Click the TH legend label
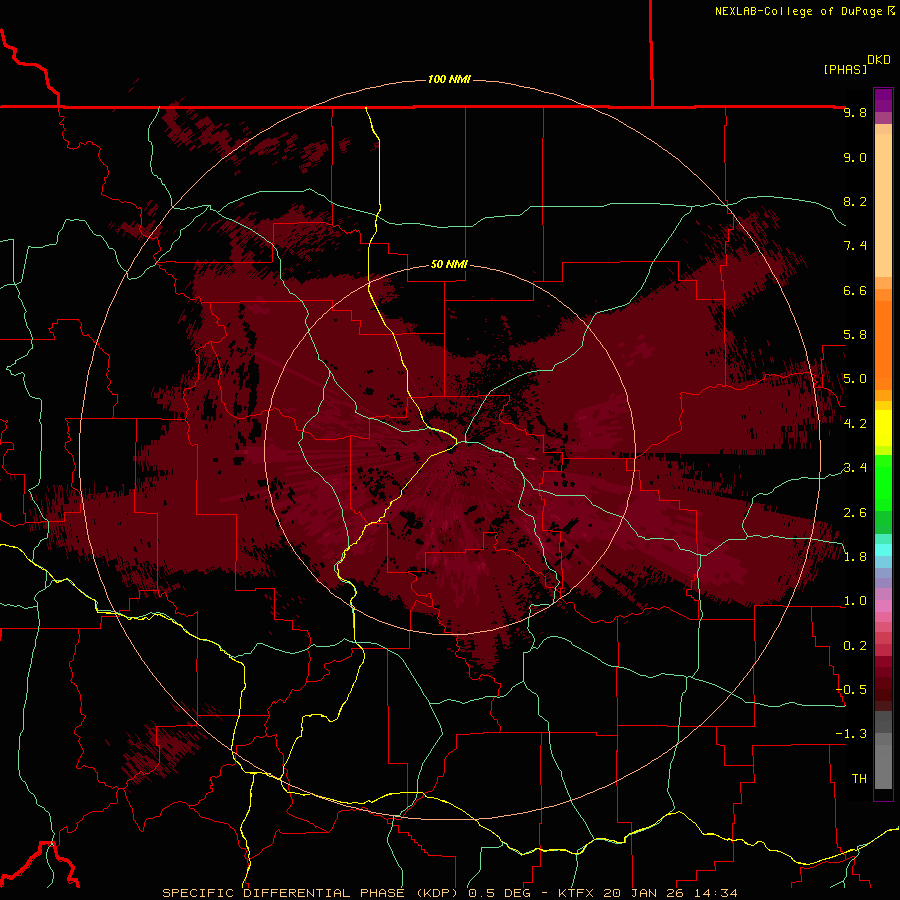900x900 pixels. 859,779
